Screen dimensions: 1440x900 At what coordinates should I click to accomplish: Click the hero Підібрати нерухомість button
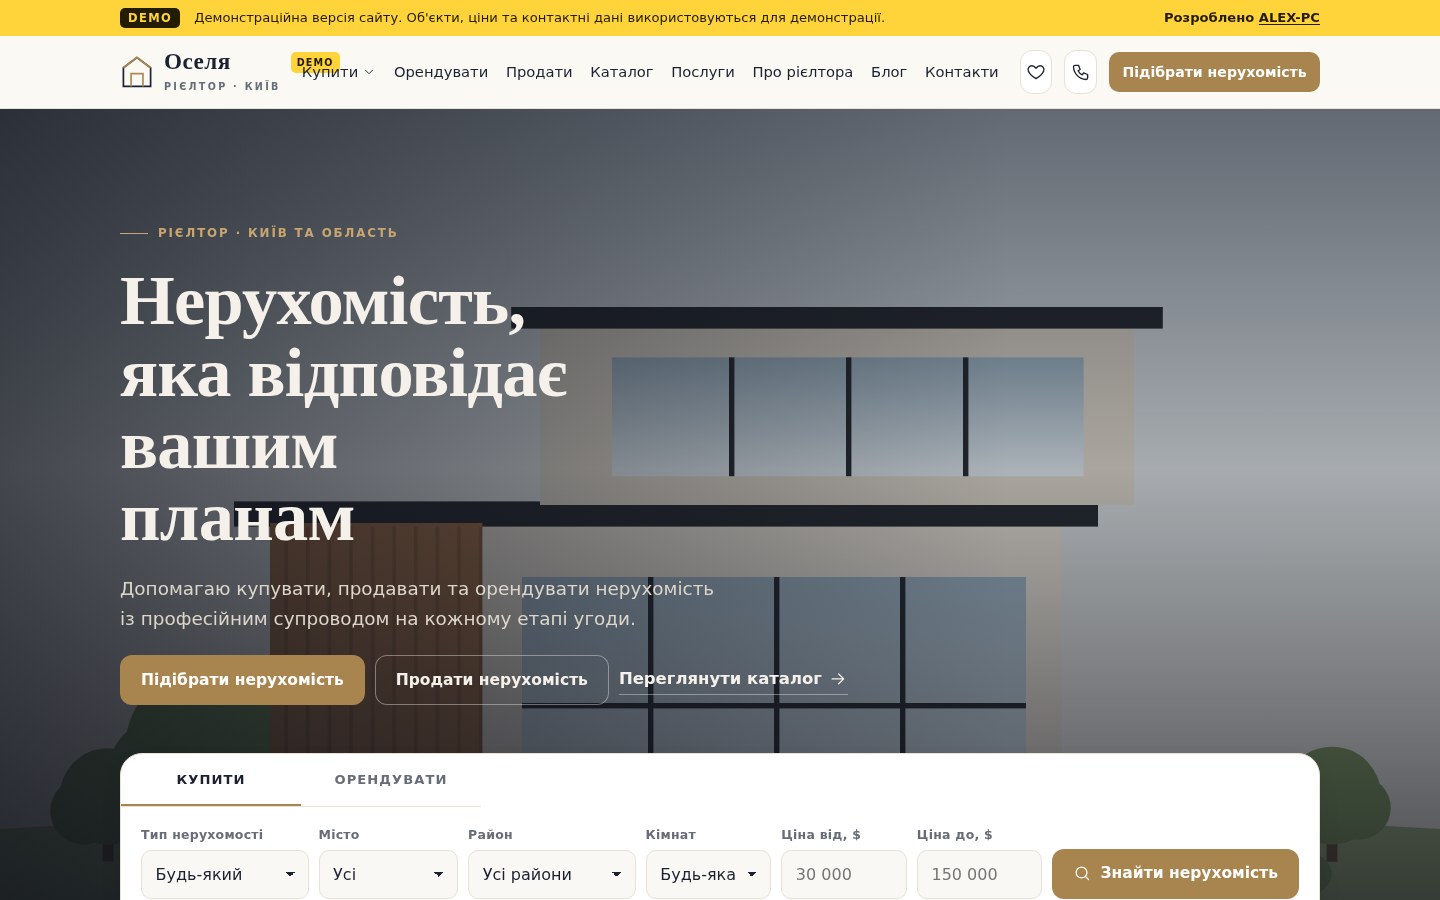[242, 680]
